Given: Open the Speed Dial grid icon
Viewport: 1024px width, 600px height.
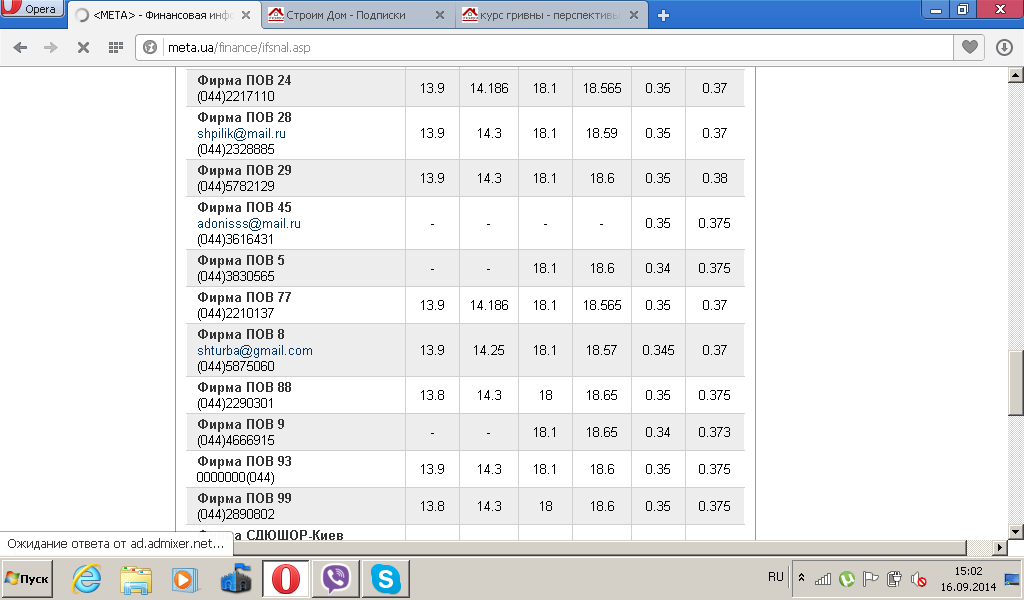Looking at the screenshot, I should click(116, 48).
